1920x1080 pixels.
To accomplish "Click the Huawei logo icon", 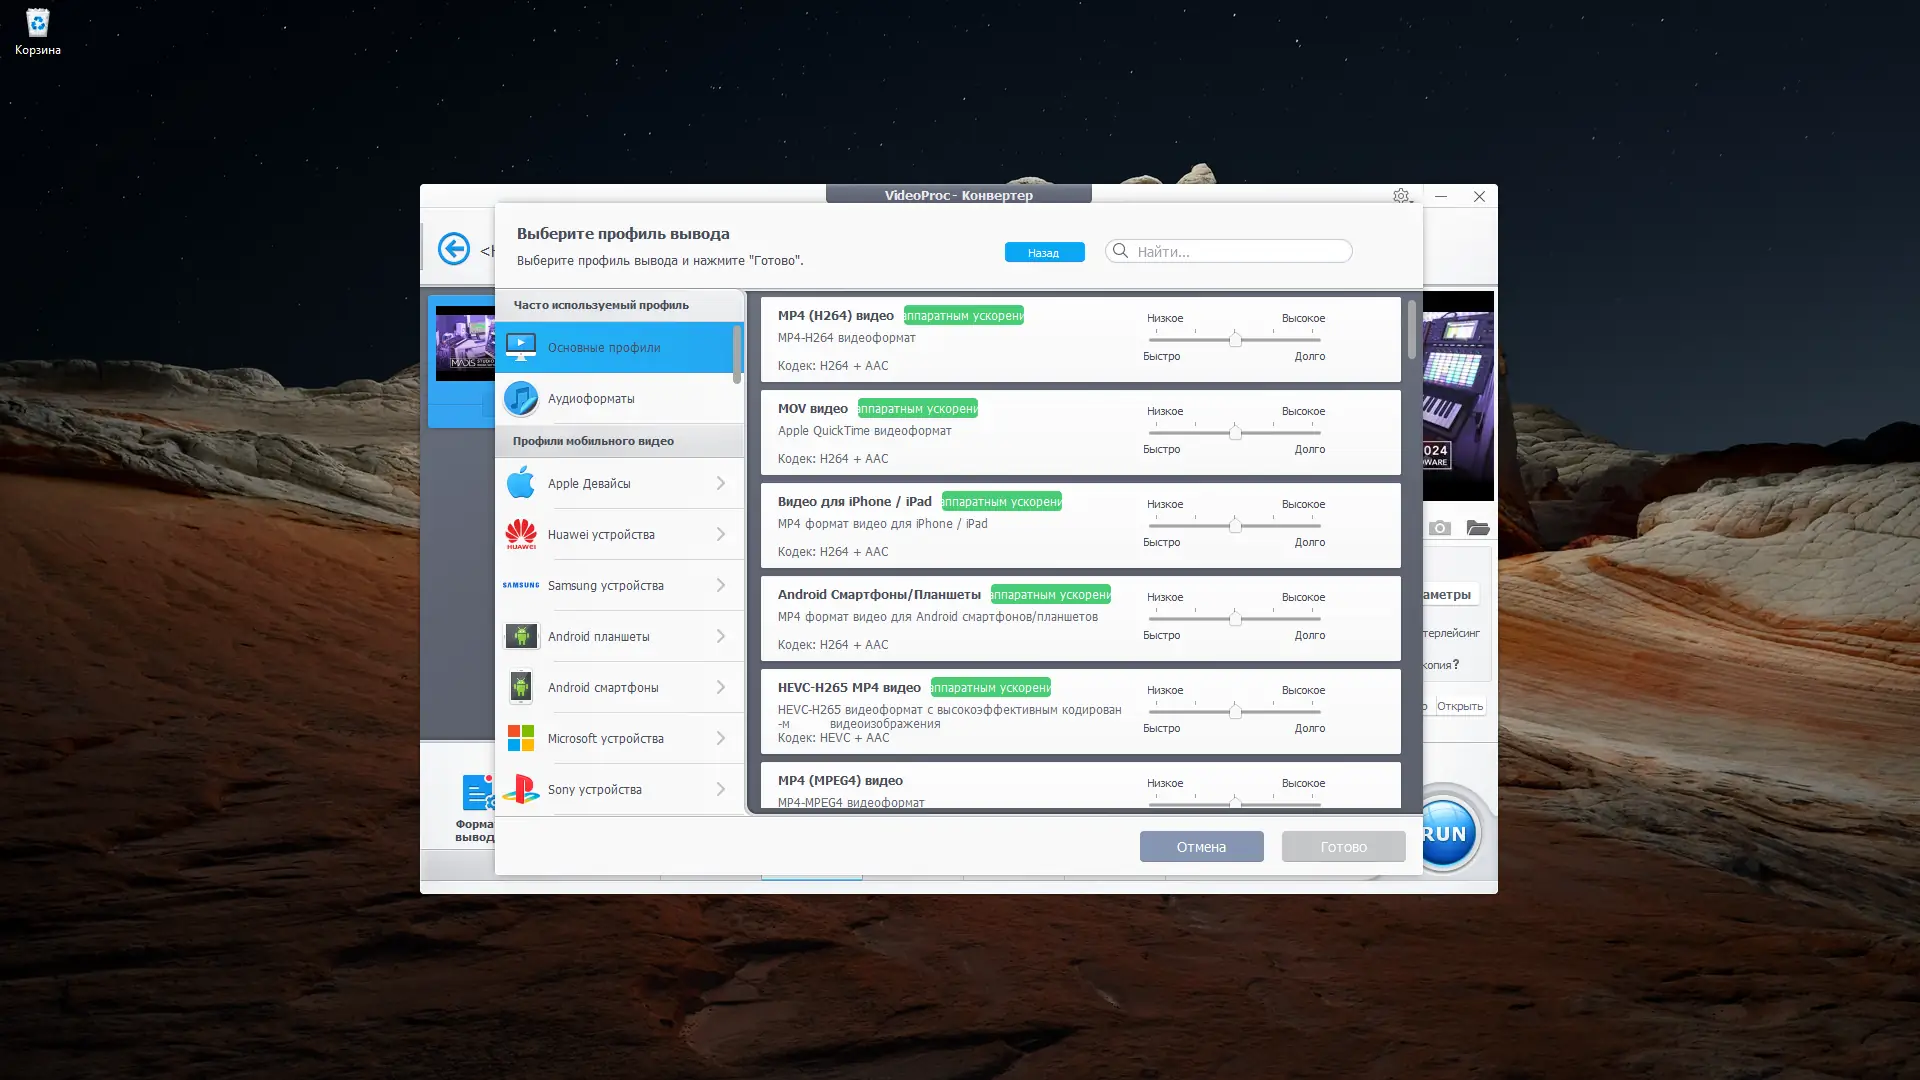I will point(521,534).
